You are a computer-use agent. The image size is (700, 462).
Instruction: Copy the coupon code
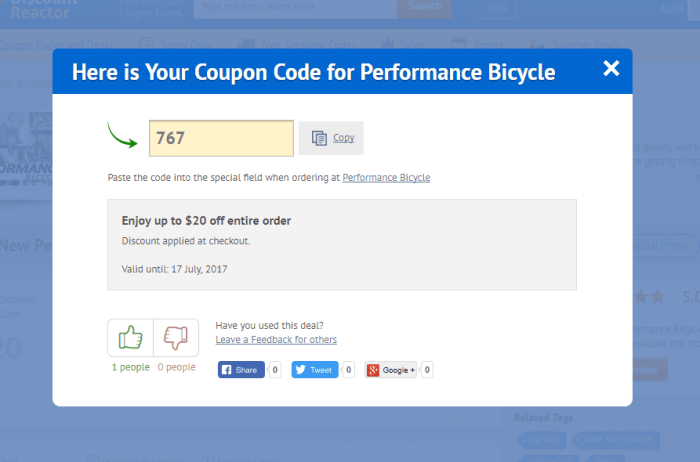point(332,138)
